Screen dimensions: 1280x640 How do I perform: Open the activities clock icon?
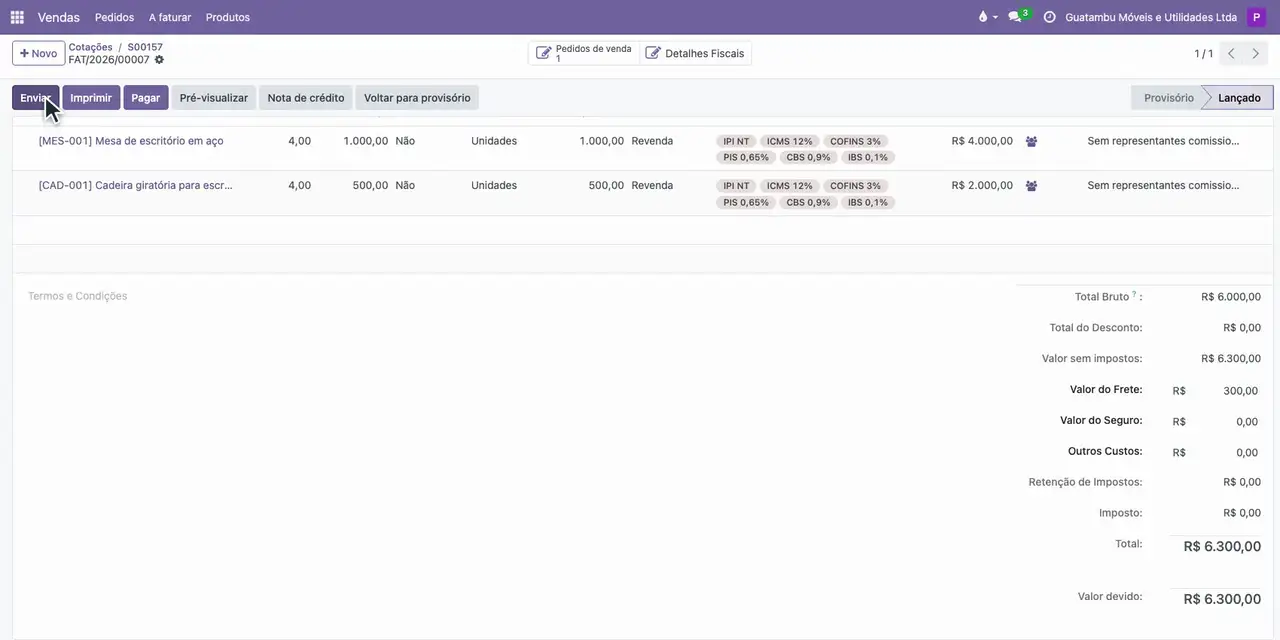coord(1049,17)
